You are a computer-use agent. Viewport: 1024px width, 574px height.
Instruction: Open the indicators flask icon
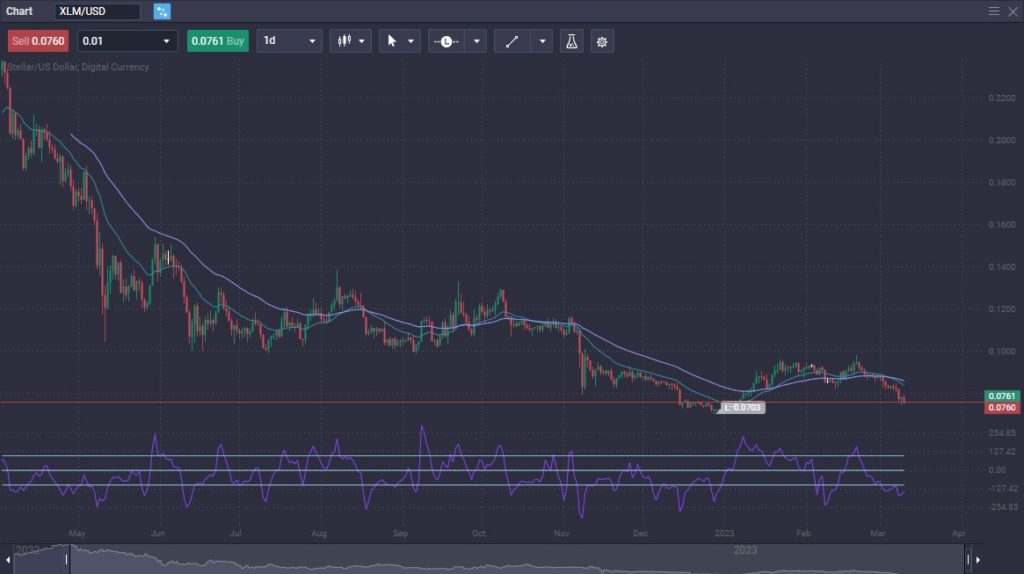pos(572,41)
